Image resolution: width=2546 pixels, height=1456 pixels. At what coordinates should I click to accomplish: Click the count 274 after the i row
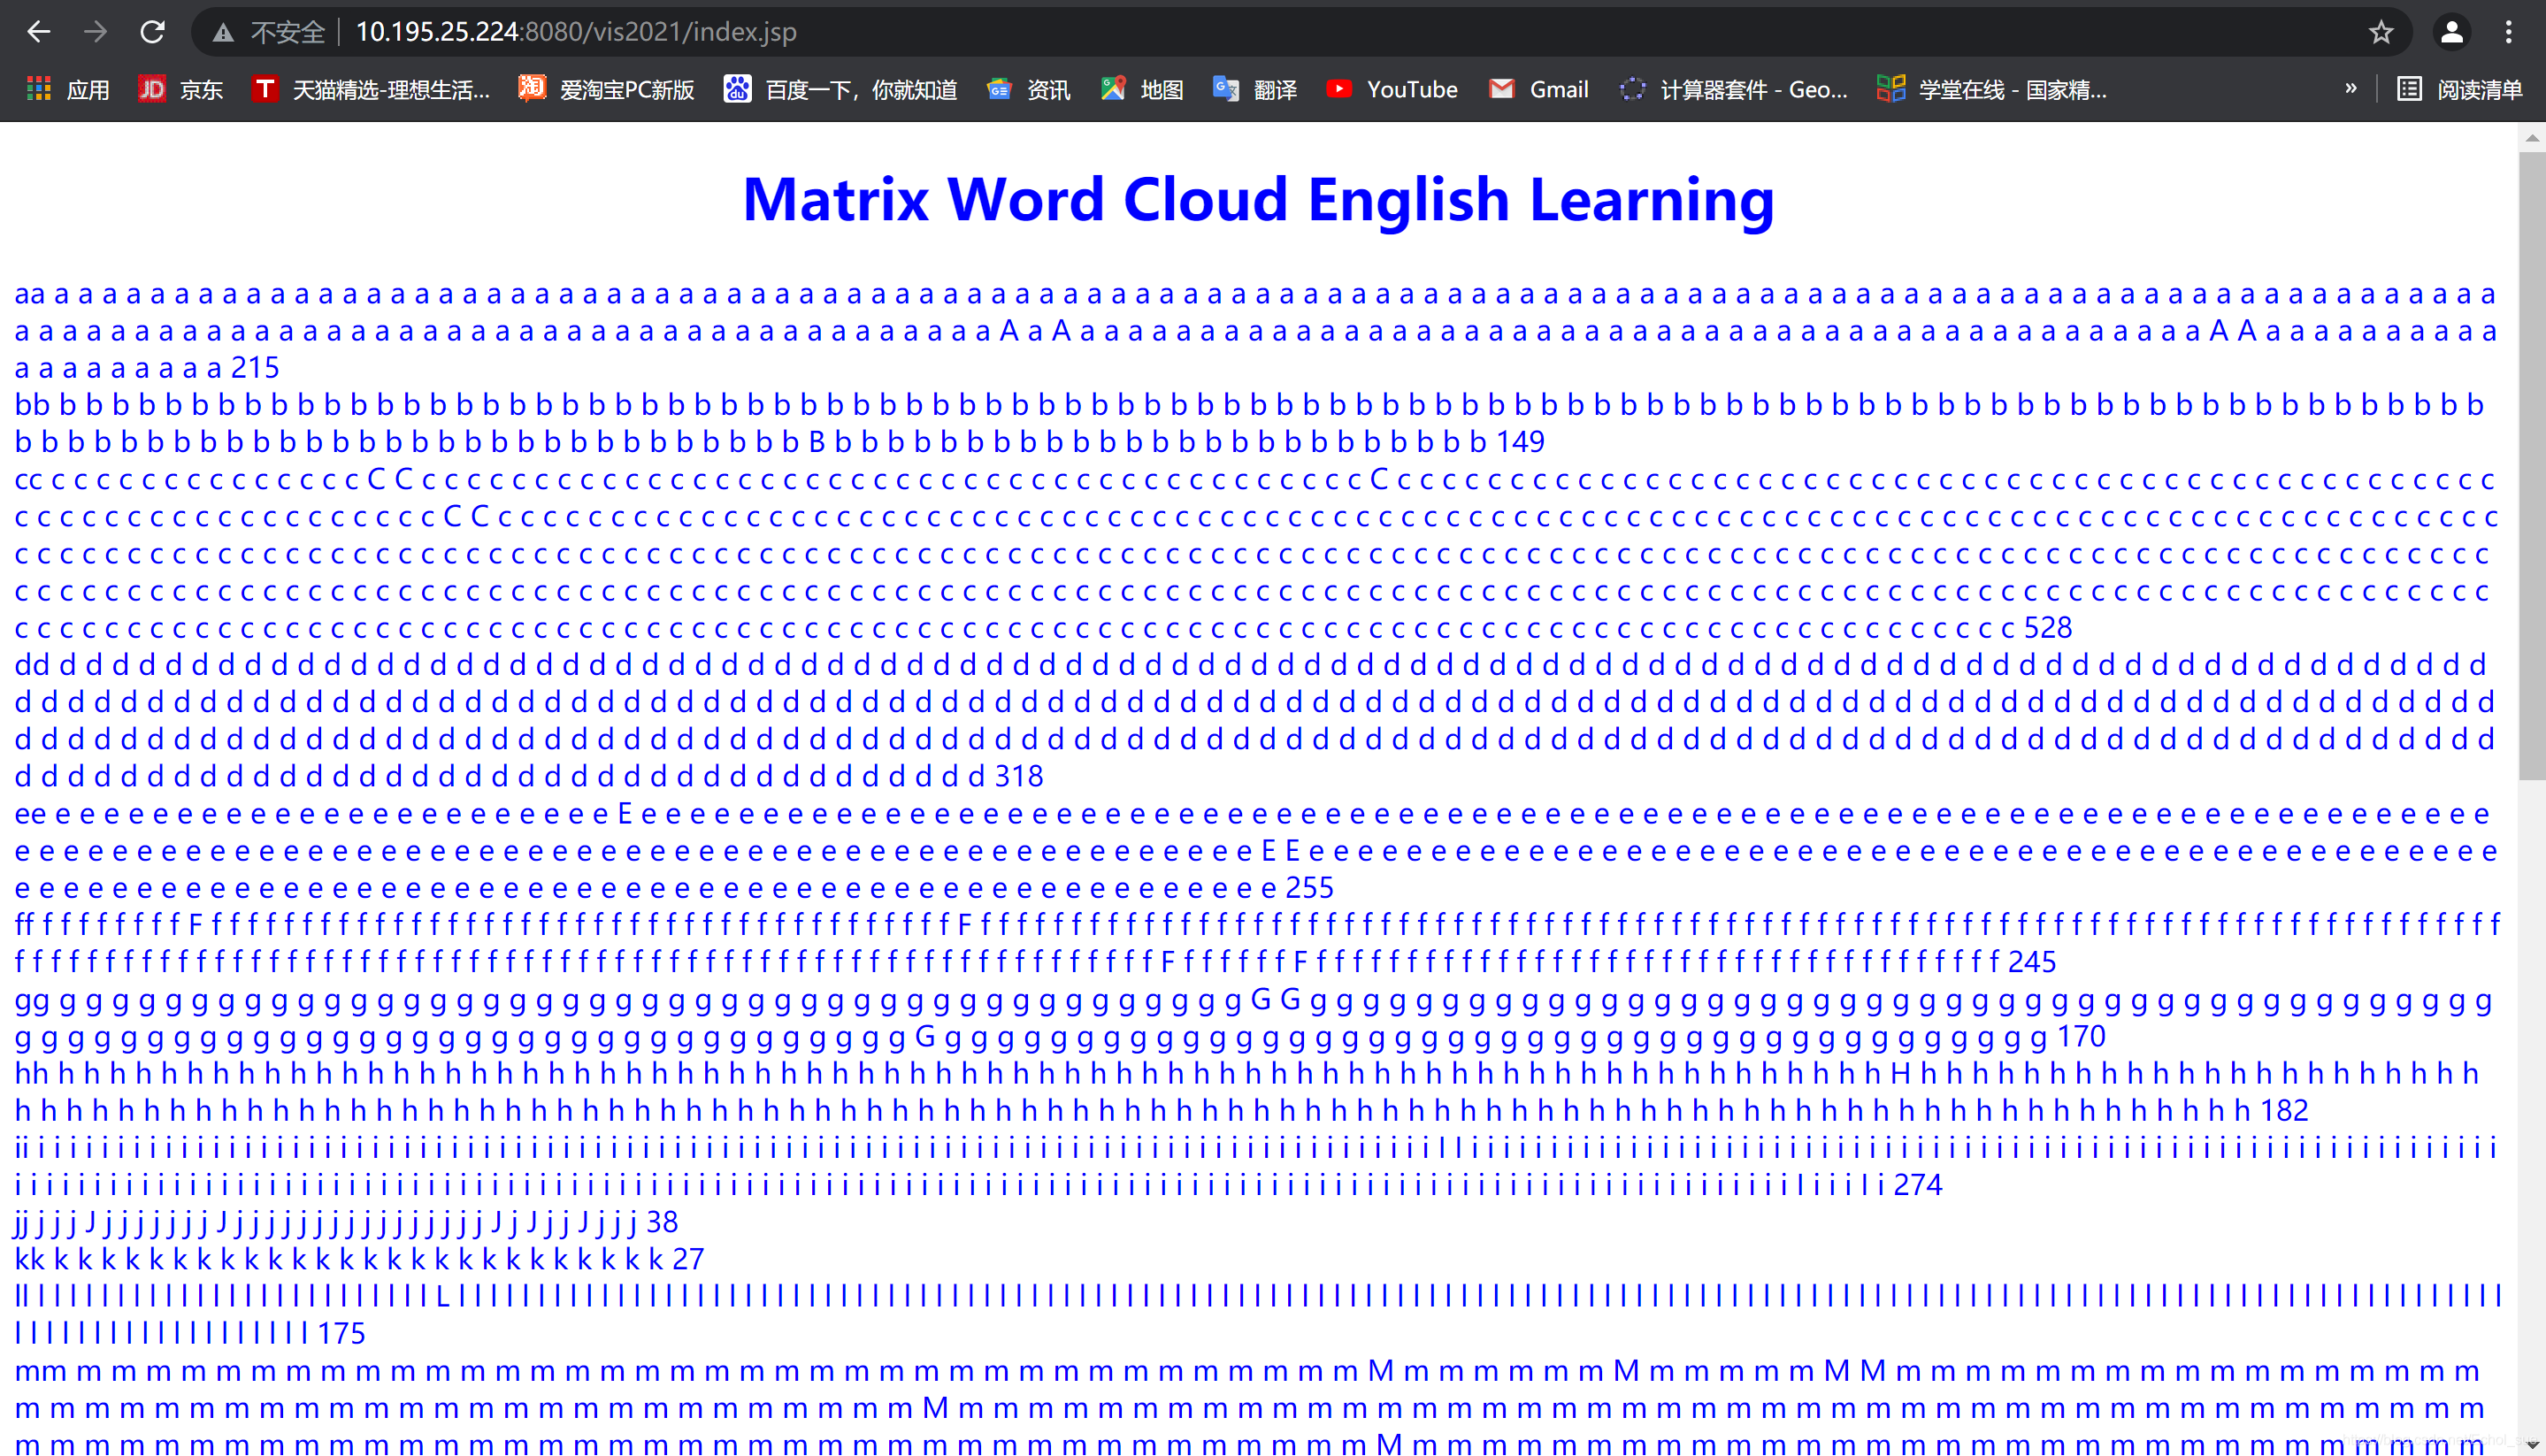(x=1918, y=1185)
